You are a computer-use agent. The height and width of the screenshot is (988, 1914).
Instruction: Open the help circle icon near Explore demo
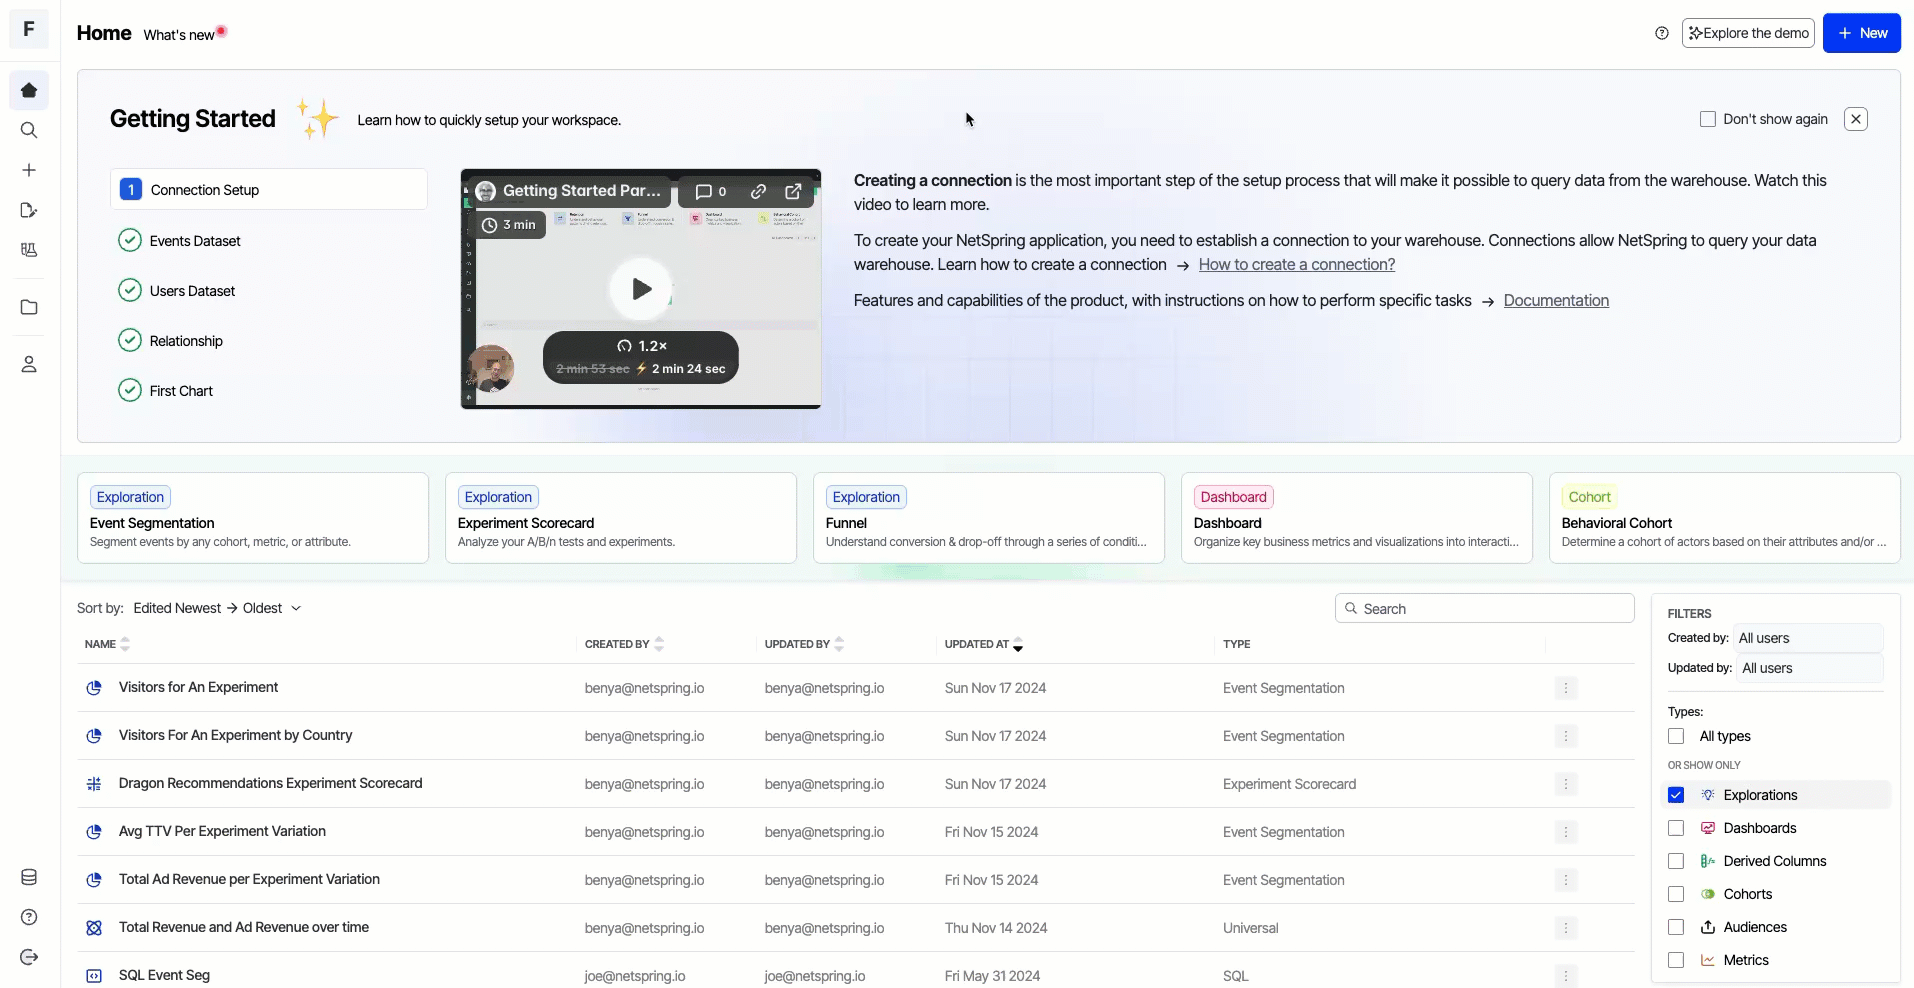(x=1662, y=33)
